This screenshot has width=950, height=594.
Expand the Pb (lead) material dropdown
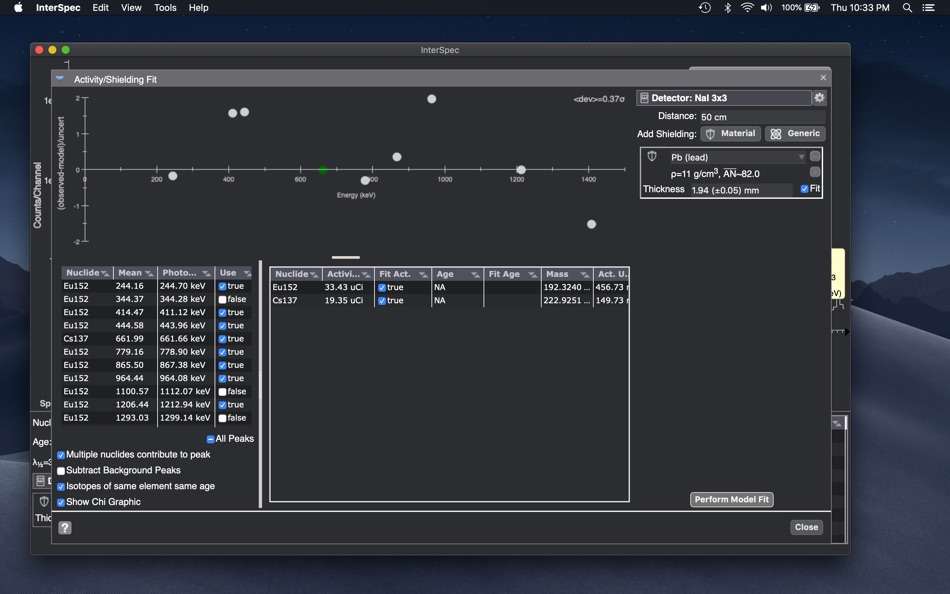tap(801, 157)
